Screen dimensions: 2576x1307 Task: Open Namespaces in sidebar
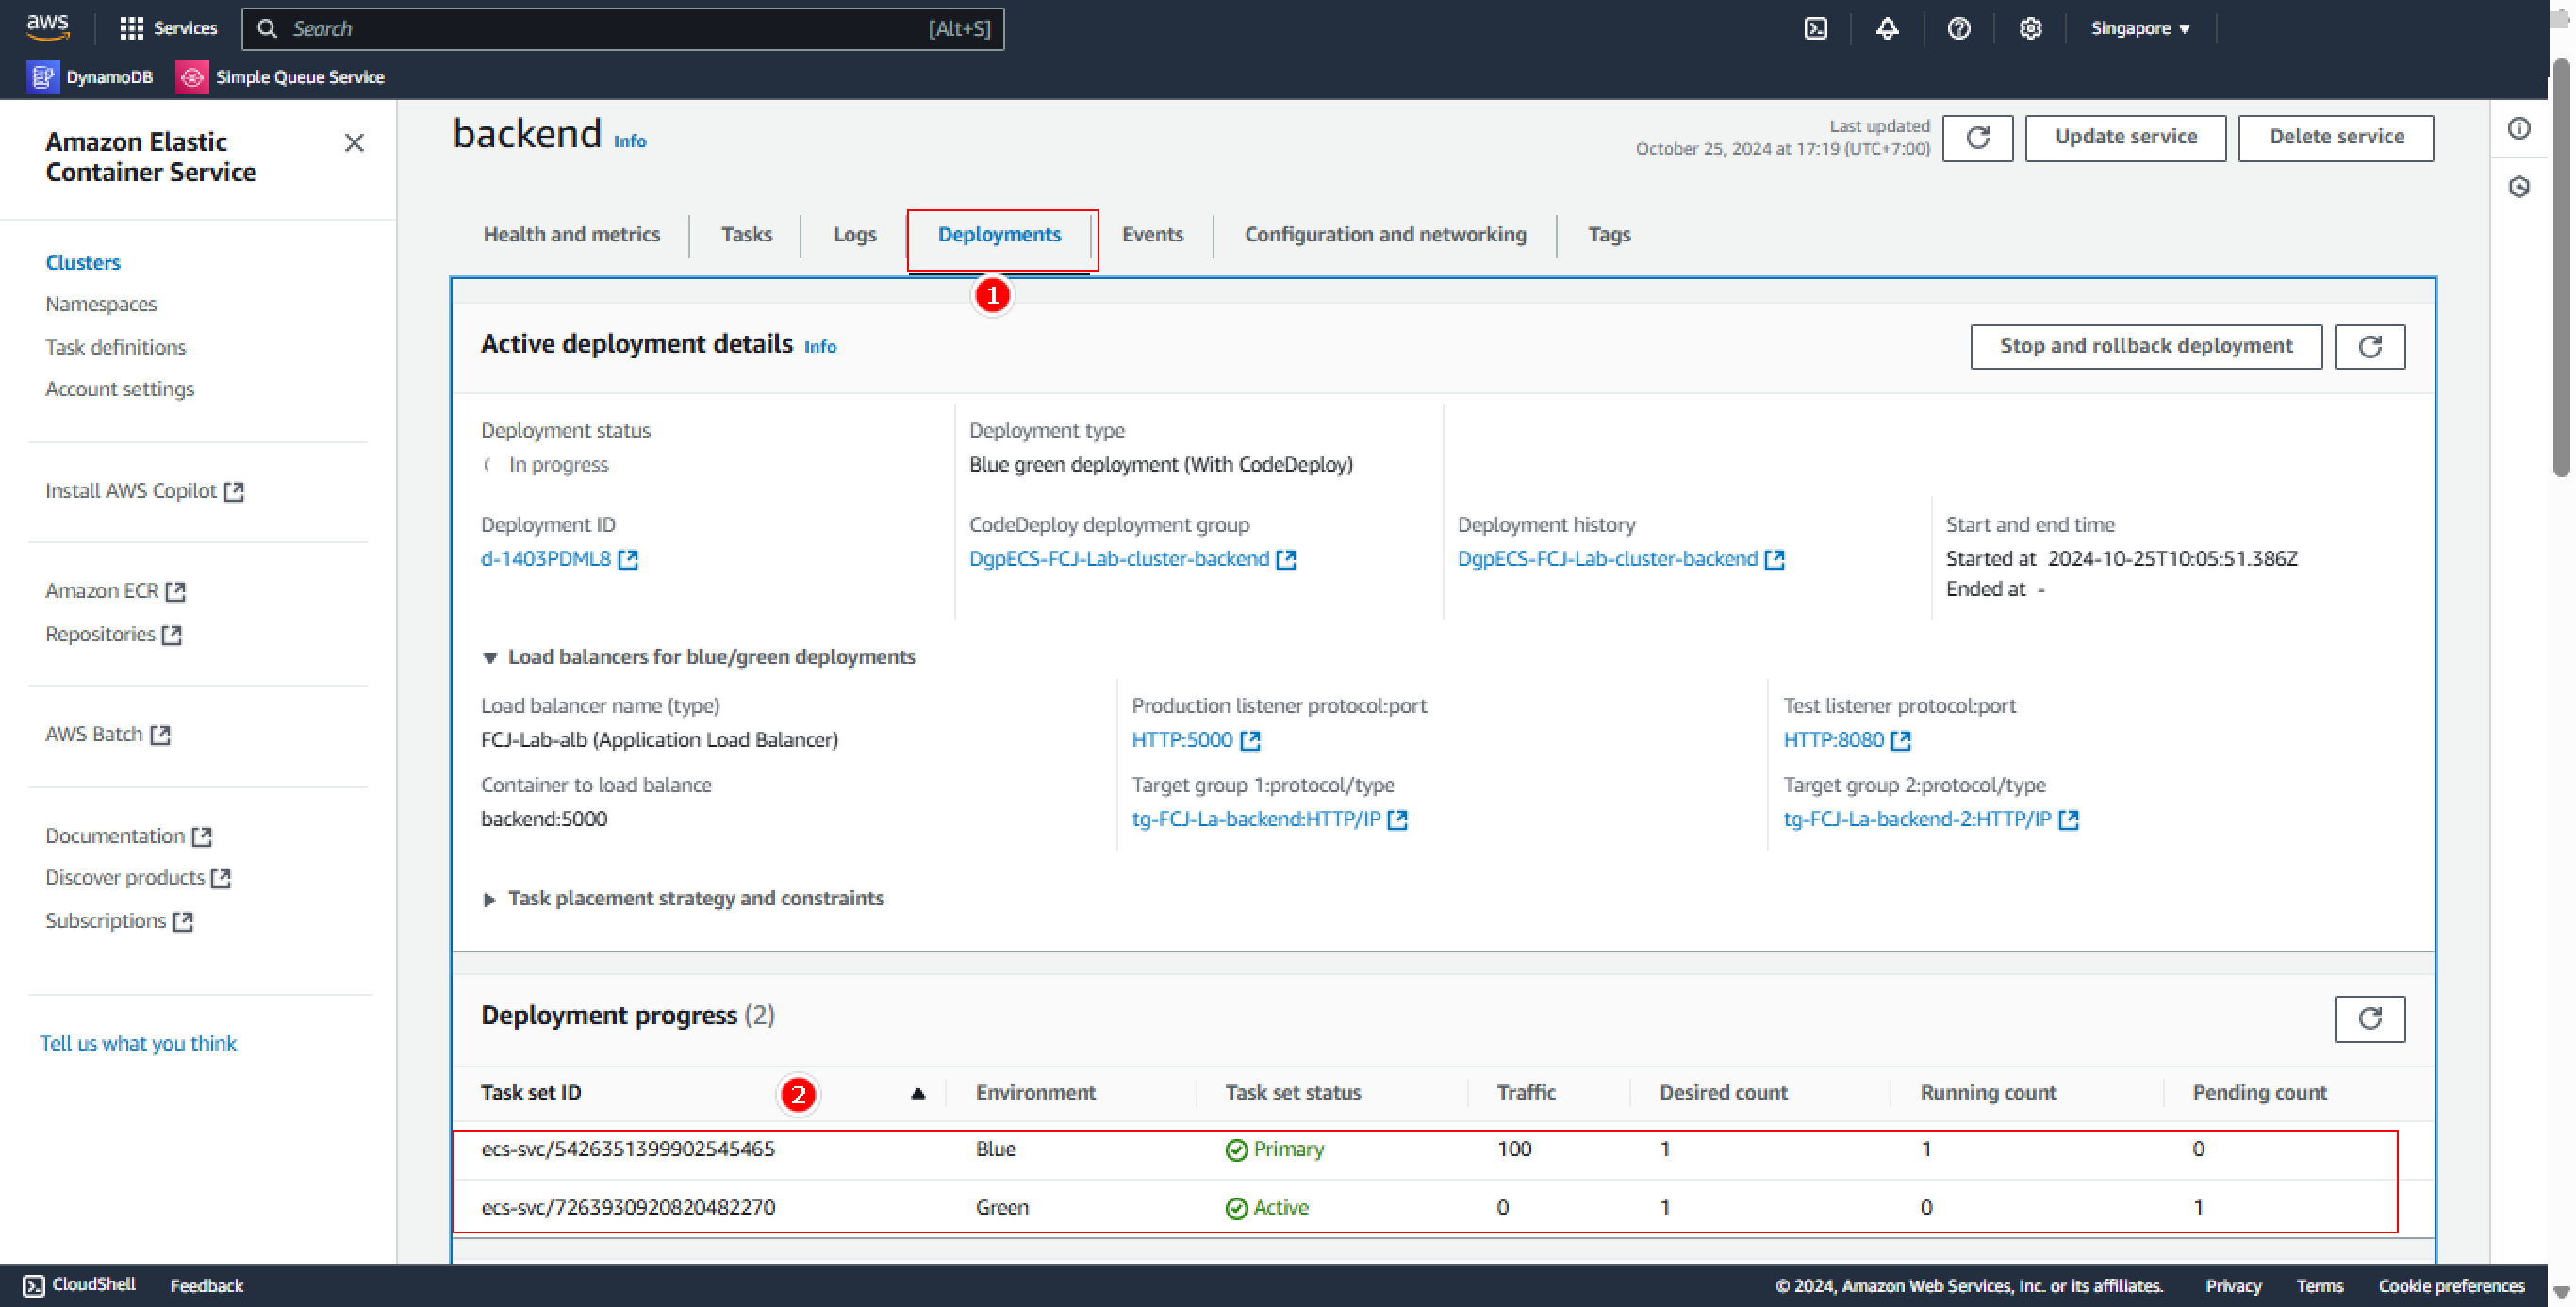point(101,304)
